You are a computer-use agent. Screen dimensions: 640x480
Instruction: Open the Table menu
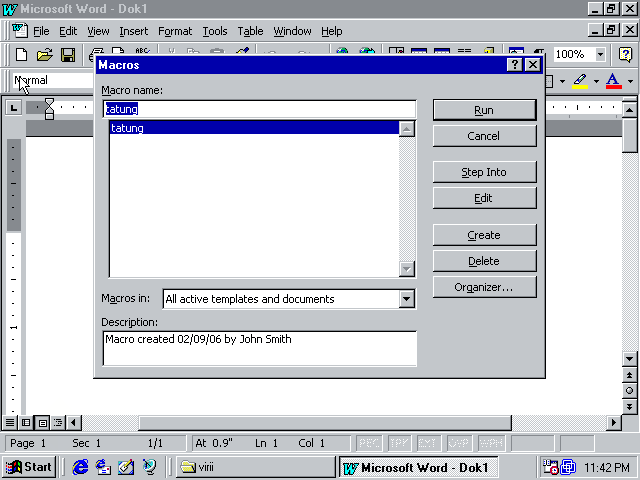[x=250, y=31]
